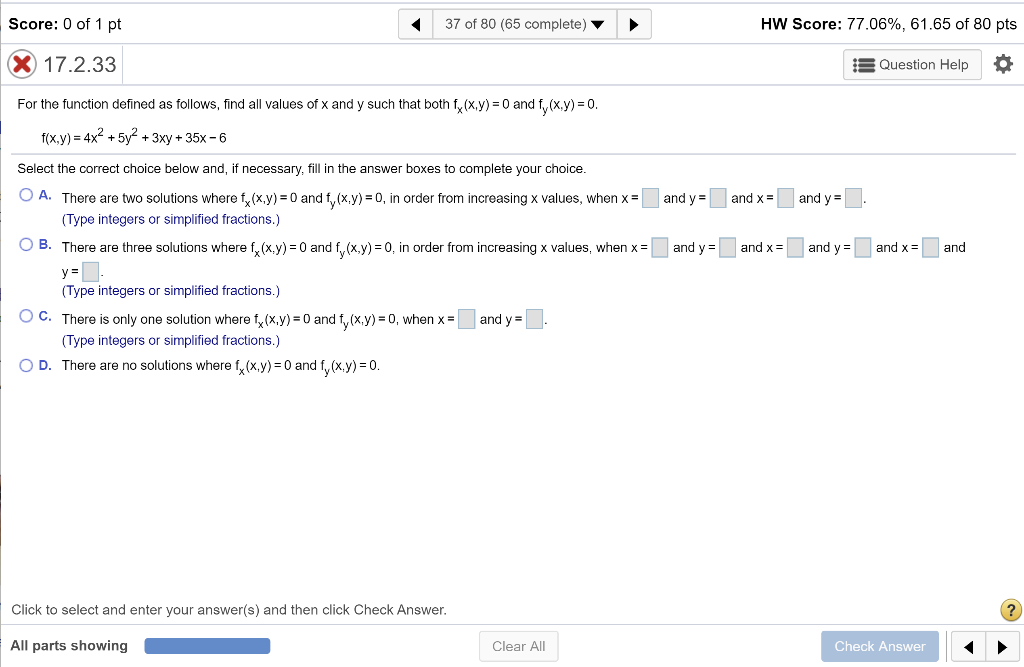Click second y answer box in option A
This screenshot has height=667, width=1024.
[853, 198]
